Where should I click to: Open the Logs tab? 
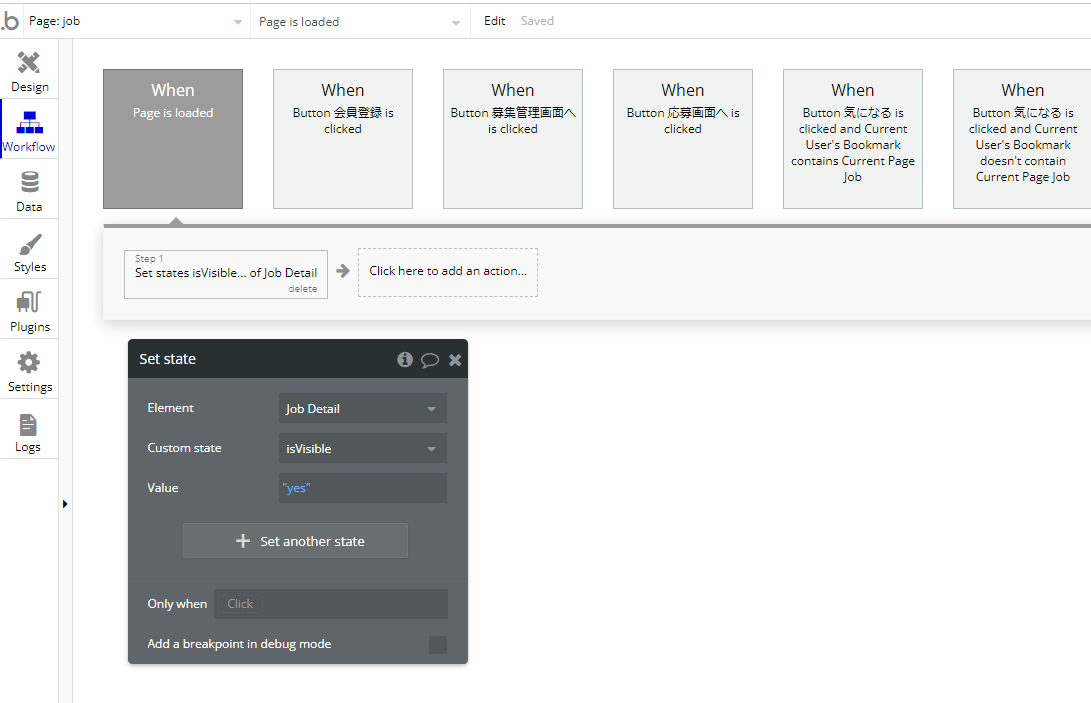click(29, 432)
